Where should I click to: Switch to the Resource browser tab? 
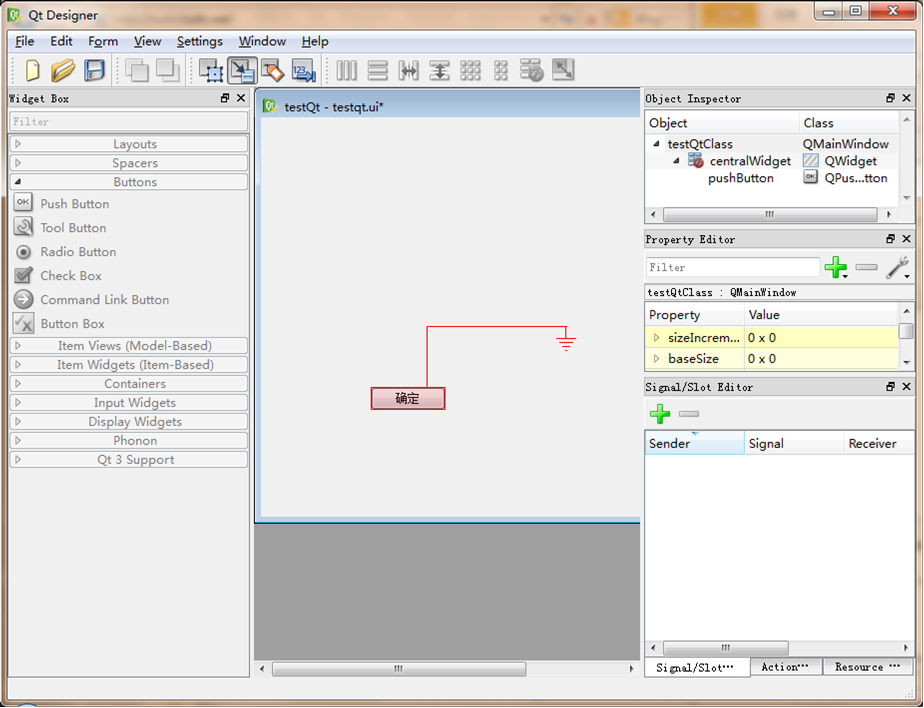tap(866, 667)
